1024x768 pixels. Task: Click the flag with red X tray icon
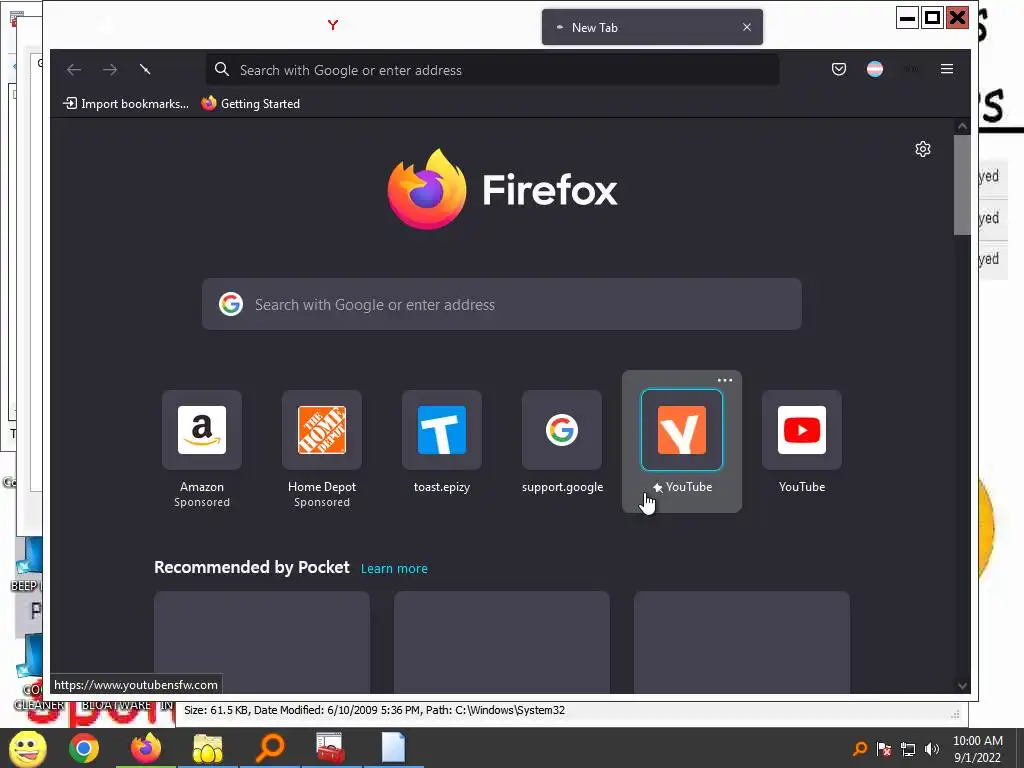884,749
